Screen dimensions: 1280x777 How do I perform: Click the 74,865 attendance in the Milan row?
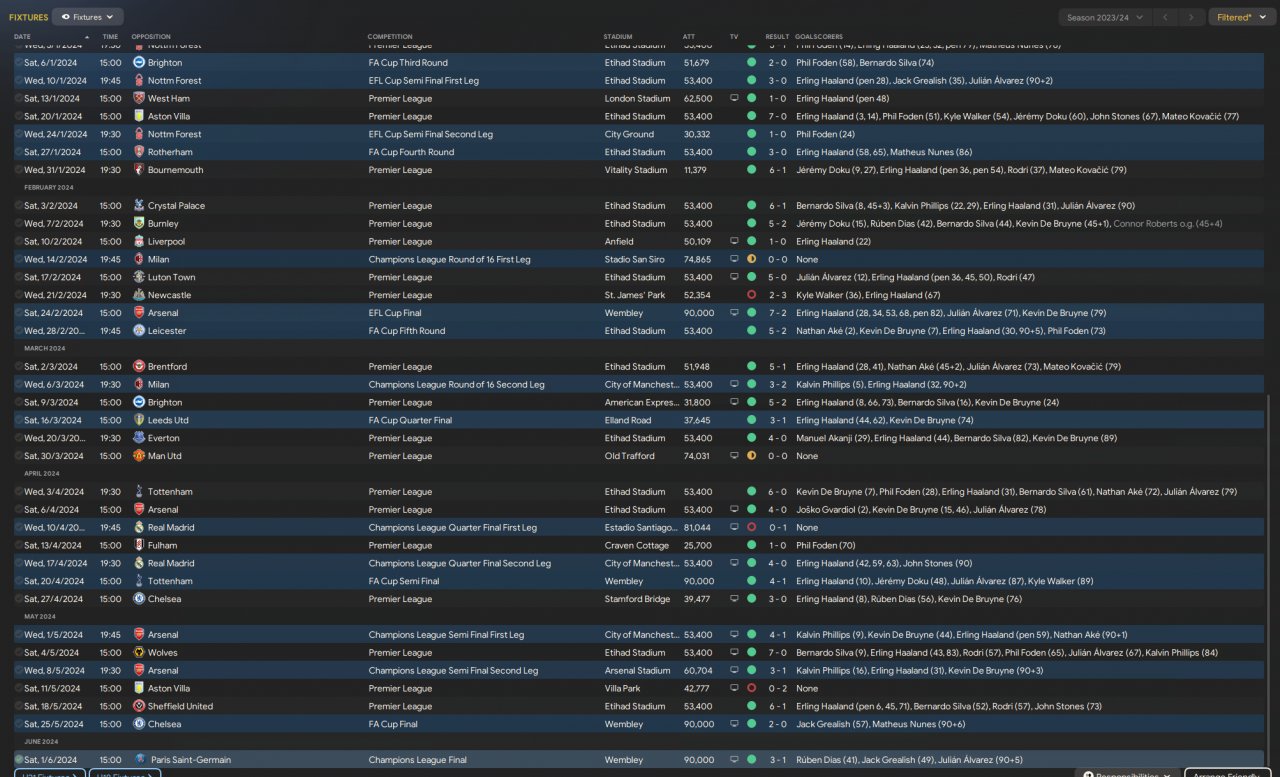point(698,259)
